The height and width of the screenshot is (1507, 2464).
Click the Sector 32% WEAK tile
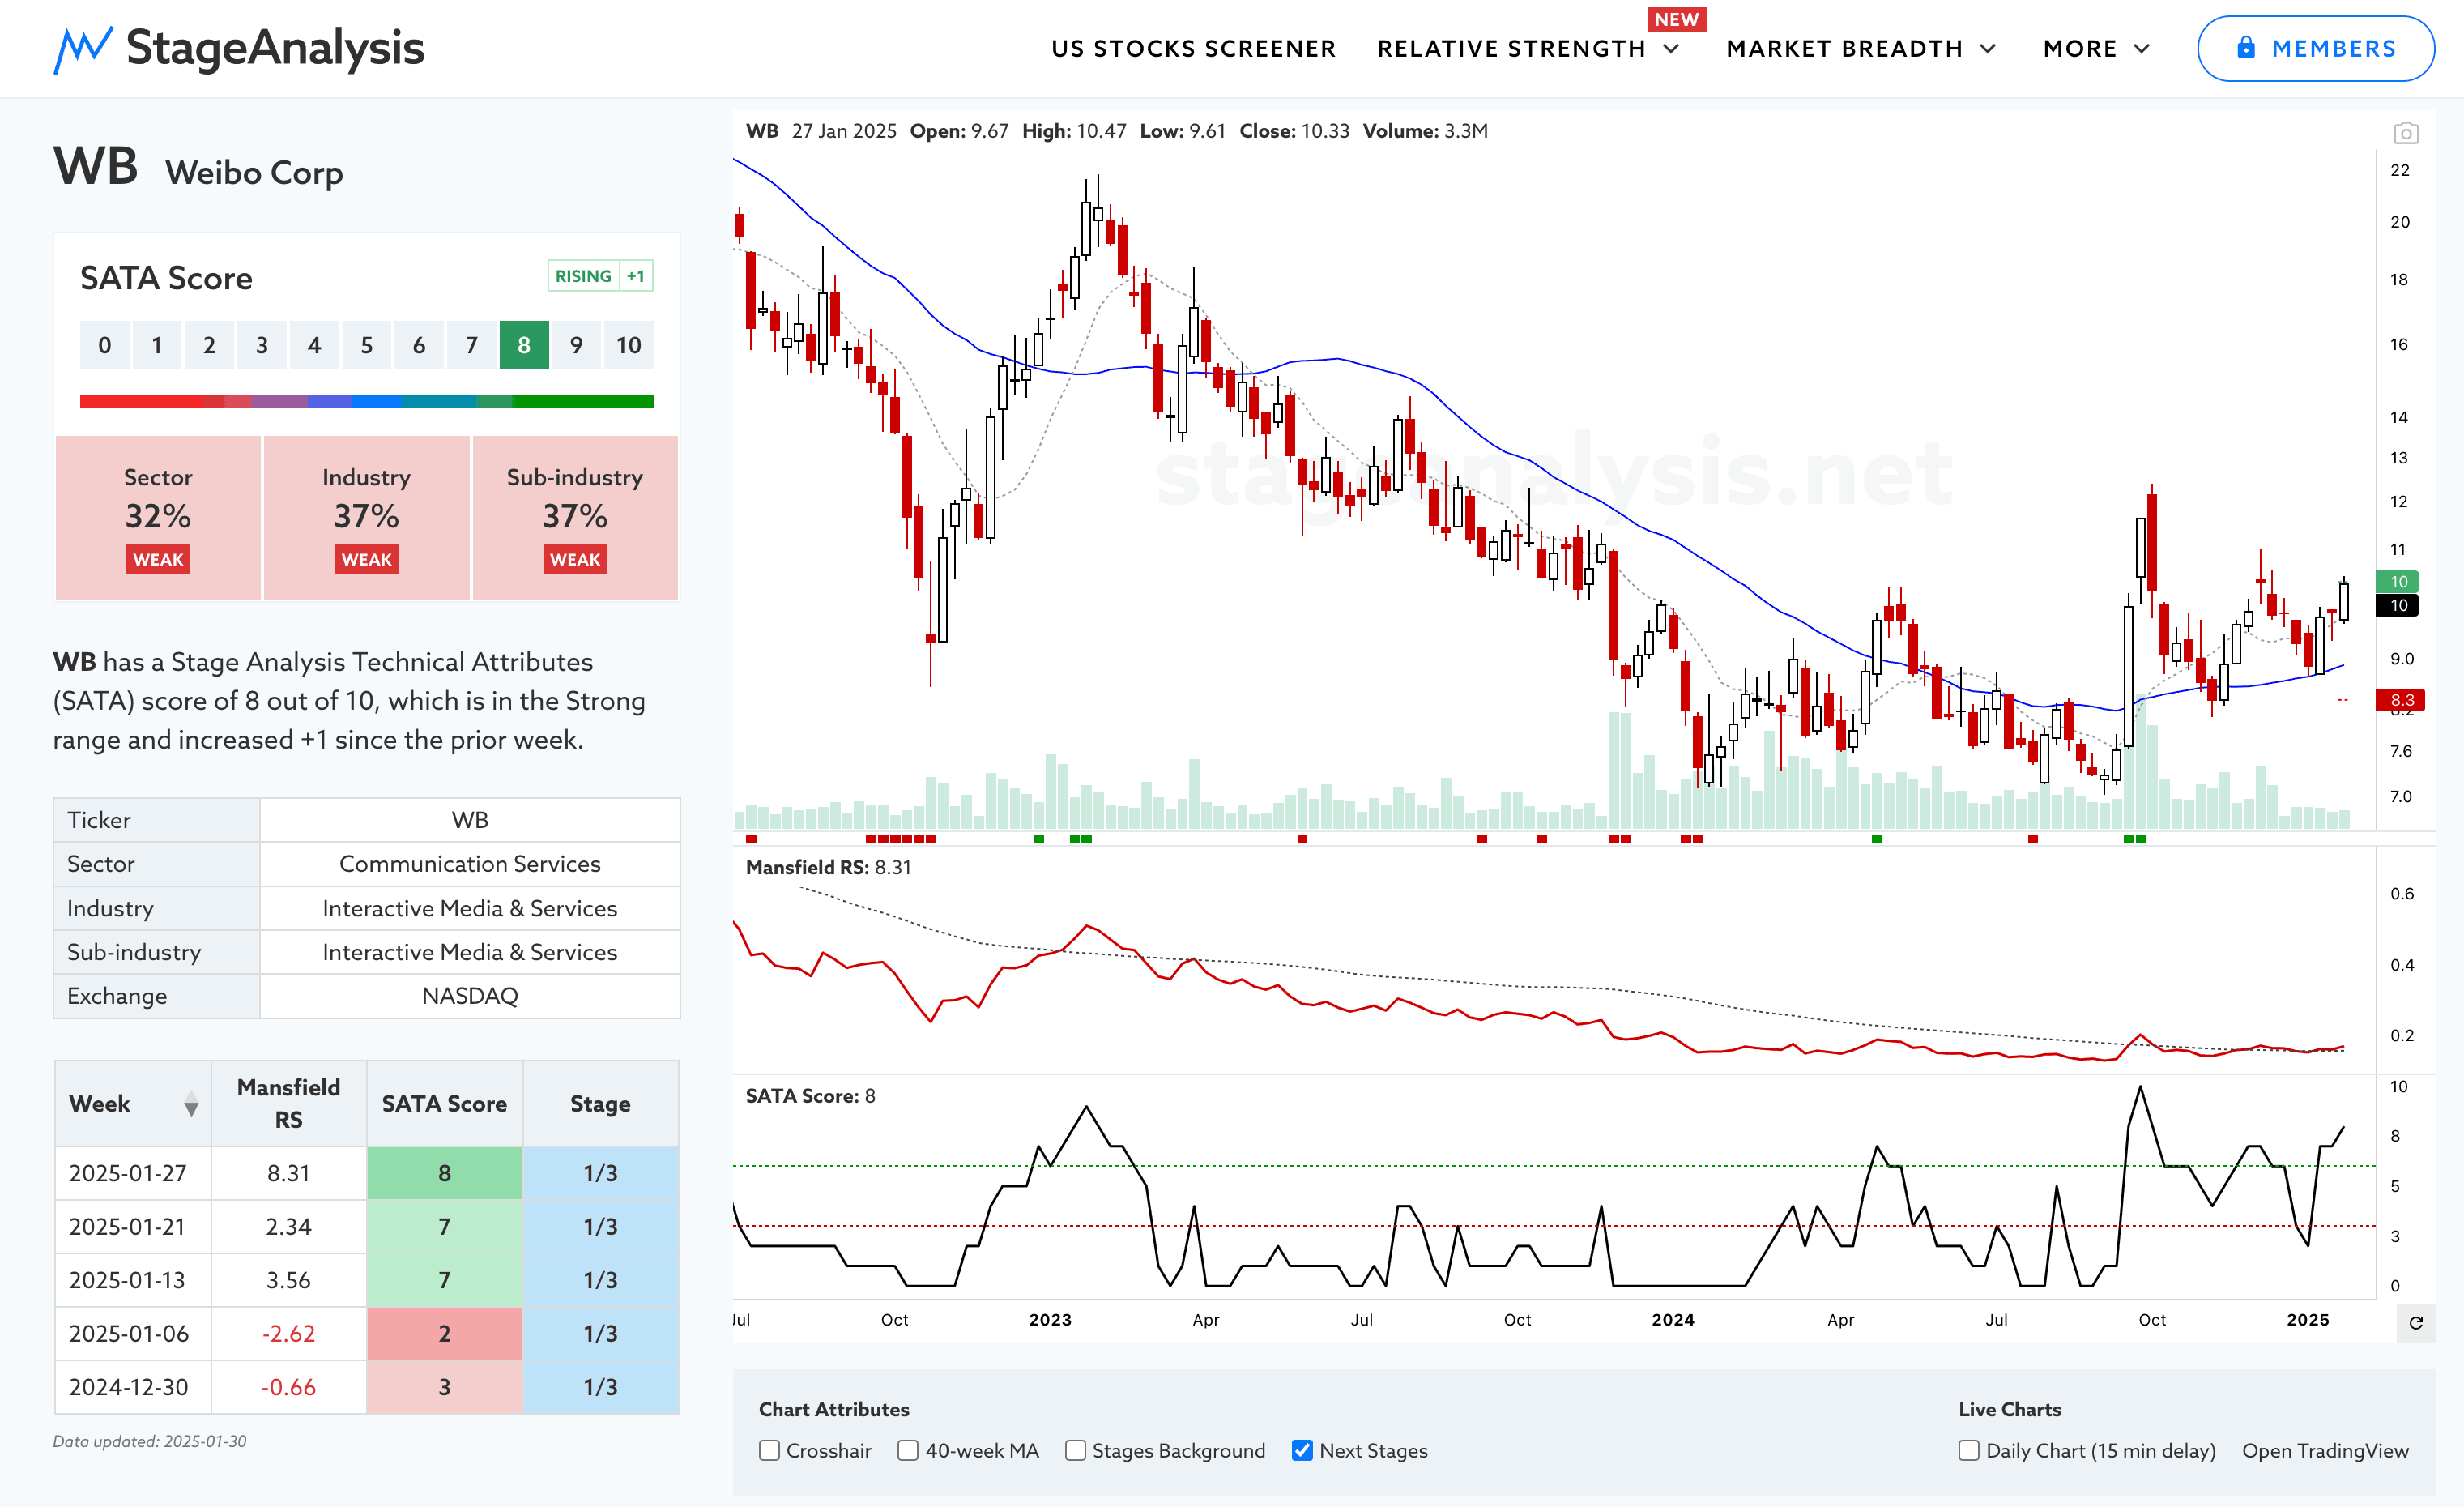click(x=158, y=517)
